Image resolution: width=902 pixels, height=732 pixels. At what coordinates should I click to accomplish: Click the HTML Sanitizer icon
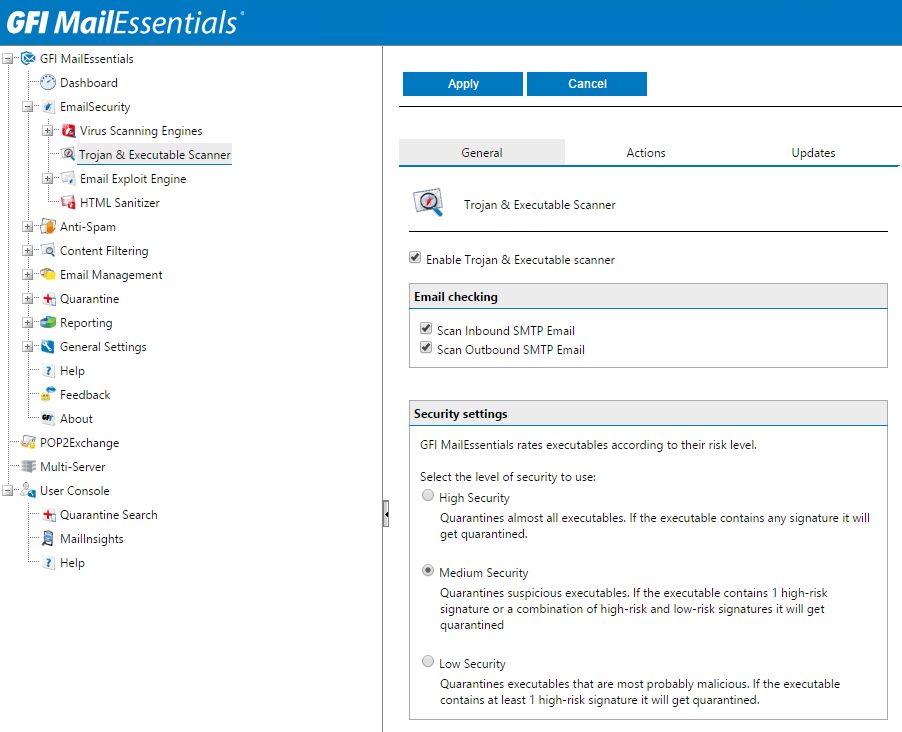coord(68,203)
